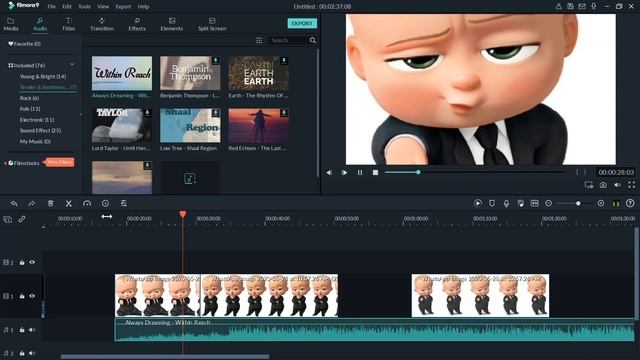Click the render preview icon
Screen dimensions: 640x360
click(x=478, y=203)
